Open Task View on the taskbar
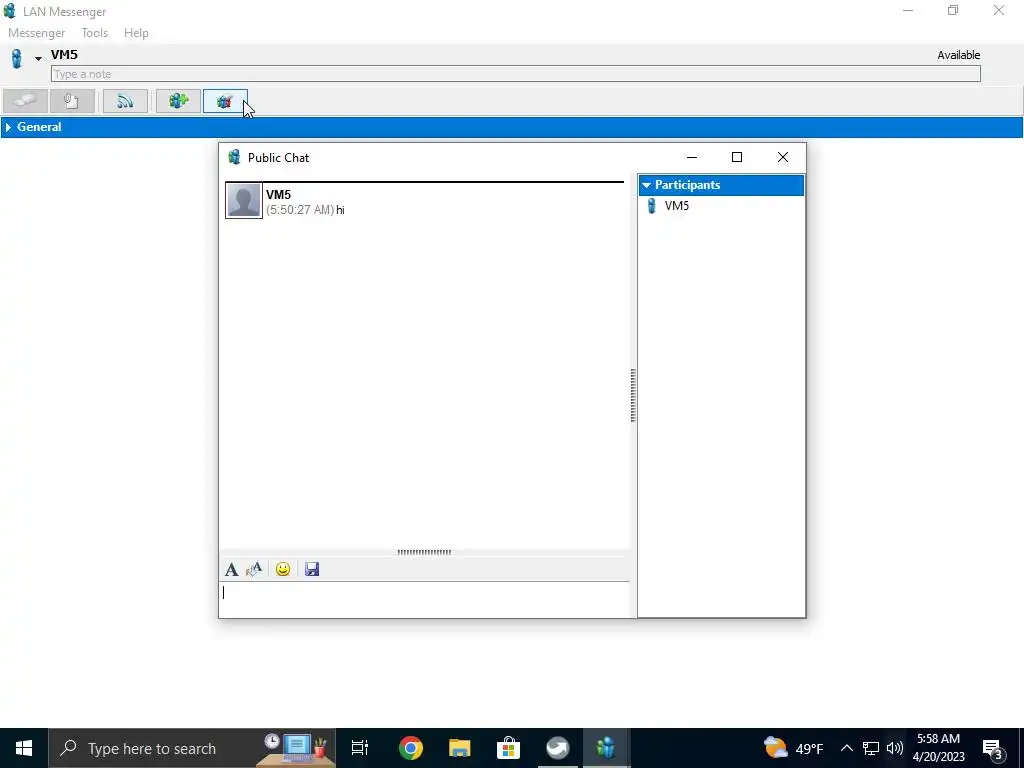The height and width of the screenshot is (768, 1024). click(x=360, y=748)
